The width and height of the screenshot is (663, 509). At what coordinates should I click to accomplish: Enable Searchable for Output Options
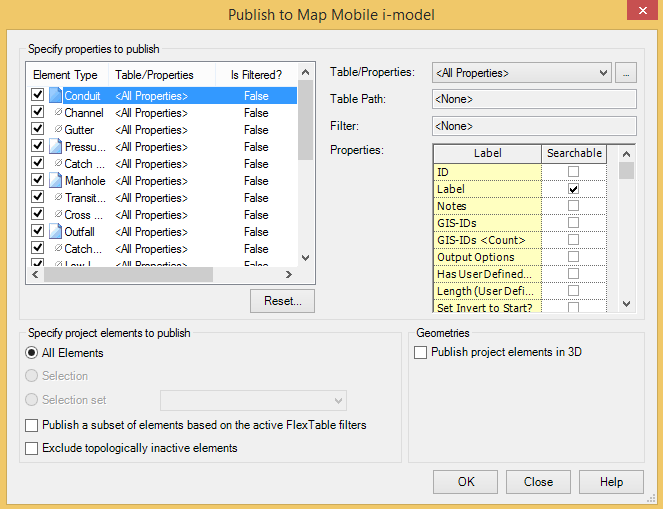tap(573, 257)
